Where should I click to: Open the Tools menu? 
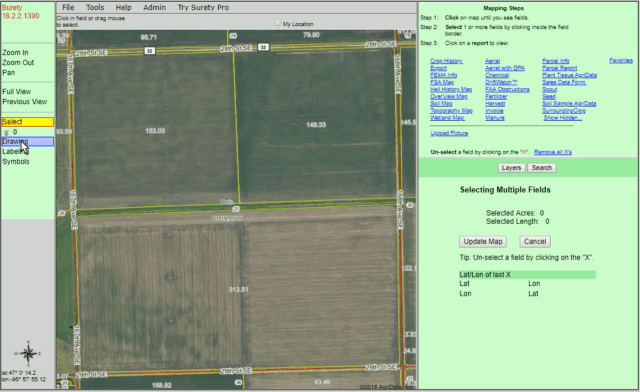[x=95, y=7]
